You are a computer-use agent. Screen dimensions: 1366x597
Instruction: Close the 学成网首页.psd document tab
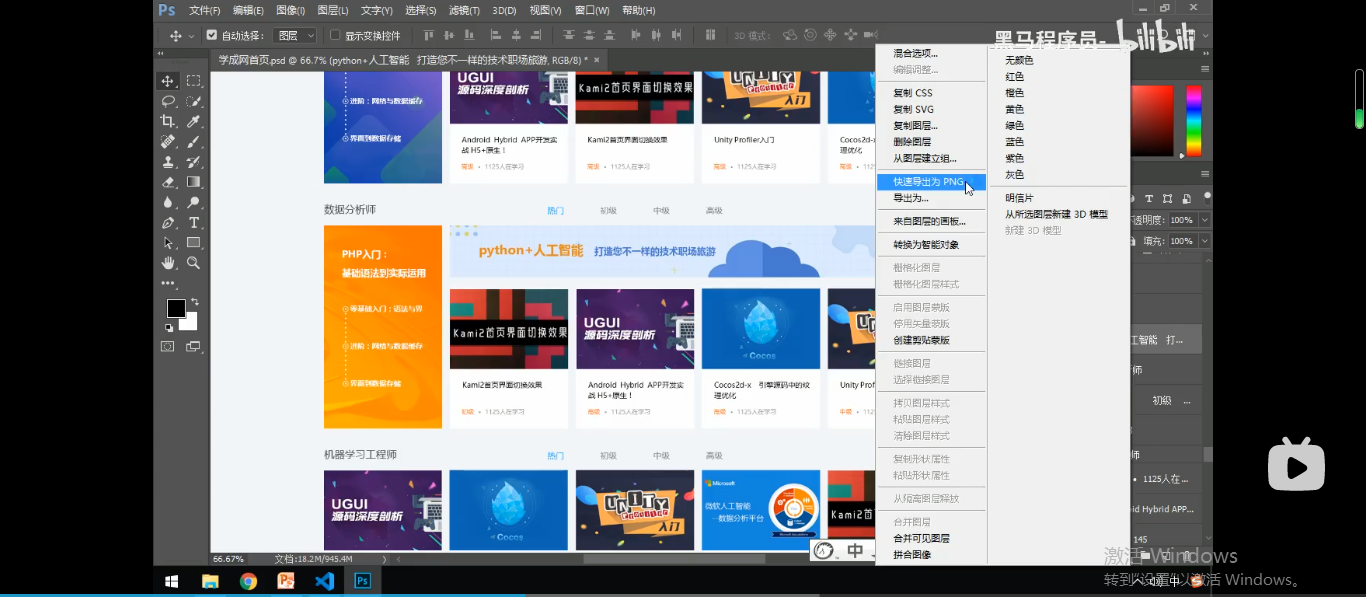point(597,60)
